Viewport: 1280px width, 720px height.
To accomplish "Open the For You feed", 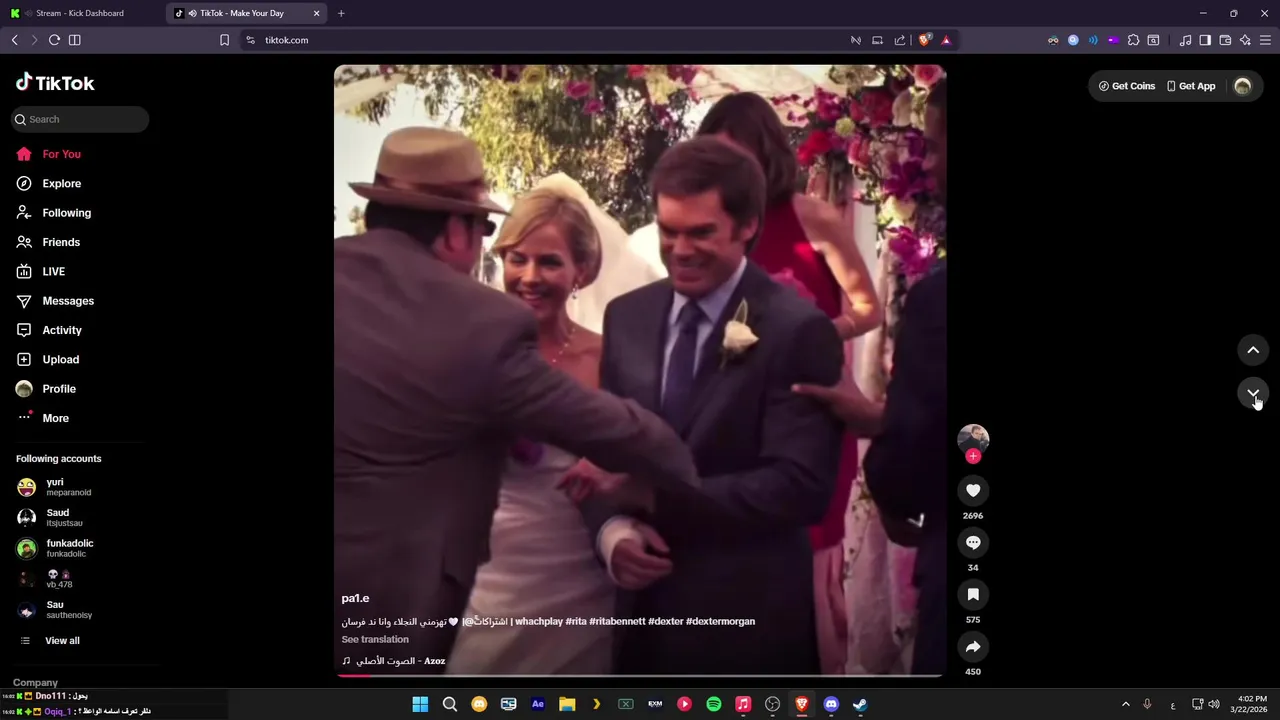I will [x=48, y=154].
